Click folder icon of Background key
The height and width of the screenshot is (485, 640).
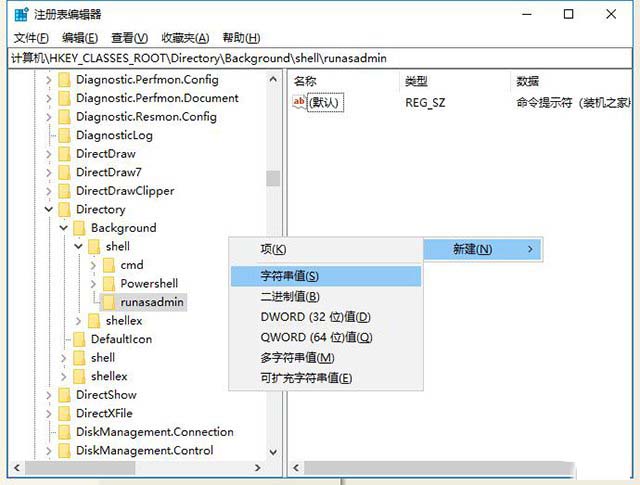click(79, 228)
